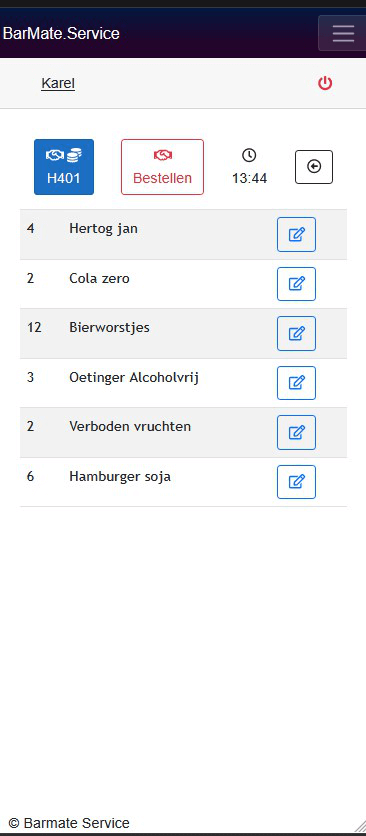Open the Karel user link
The width and height of the screenshot is (366, 836).
[x=58, y=84]
